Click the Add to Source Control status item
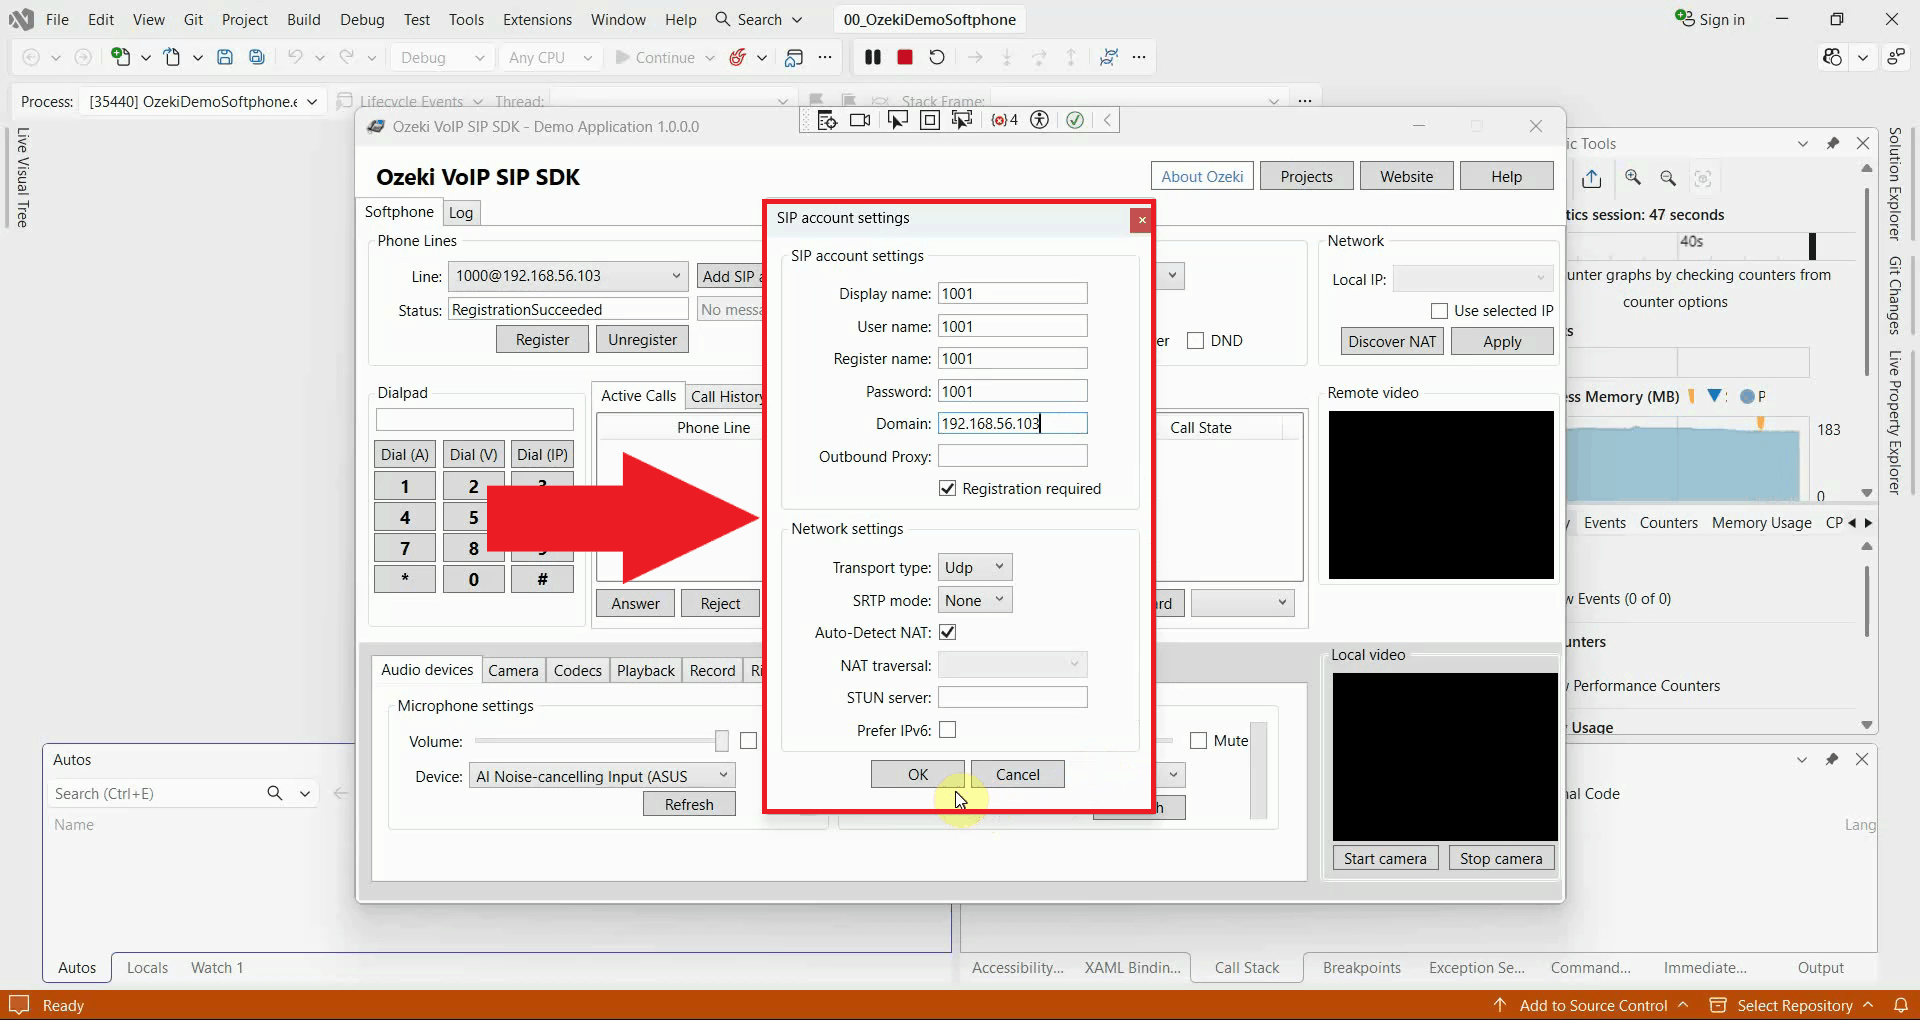Image resolution: width=1920 pixels, height=1020 pixels. click(x=1592, y=1005)
